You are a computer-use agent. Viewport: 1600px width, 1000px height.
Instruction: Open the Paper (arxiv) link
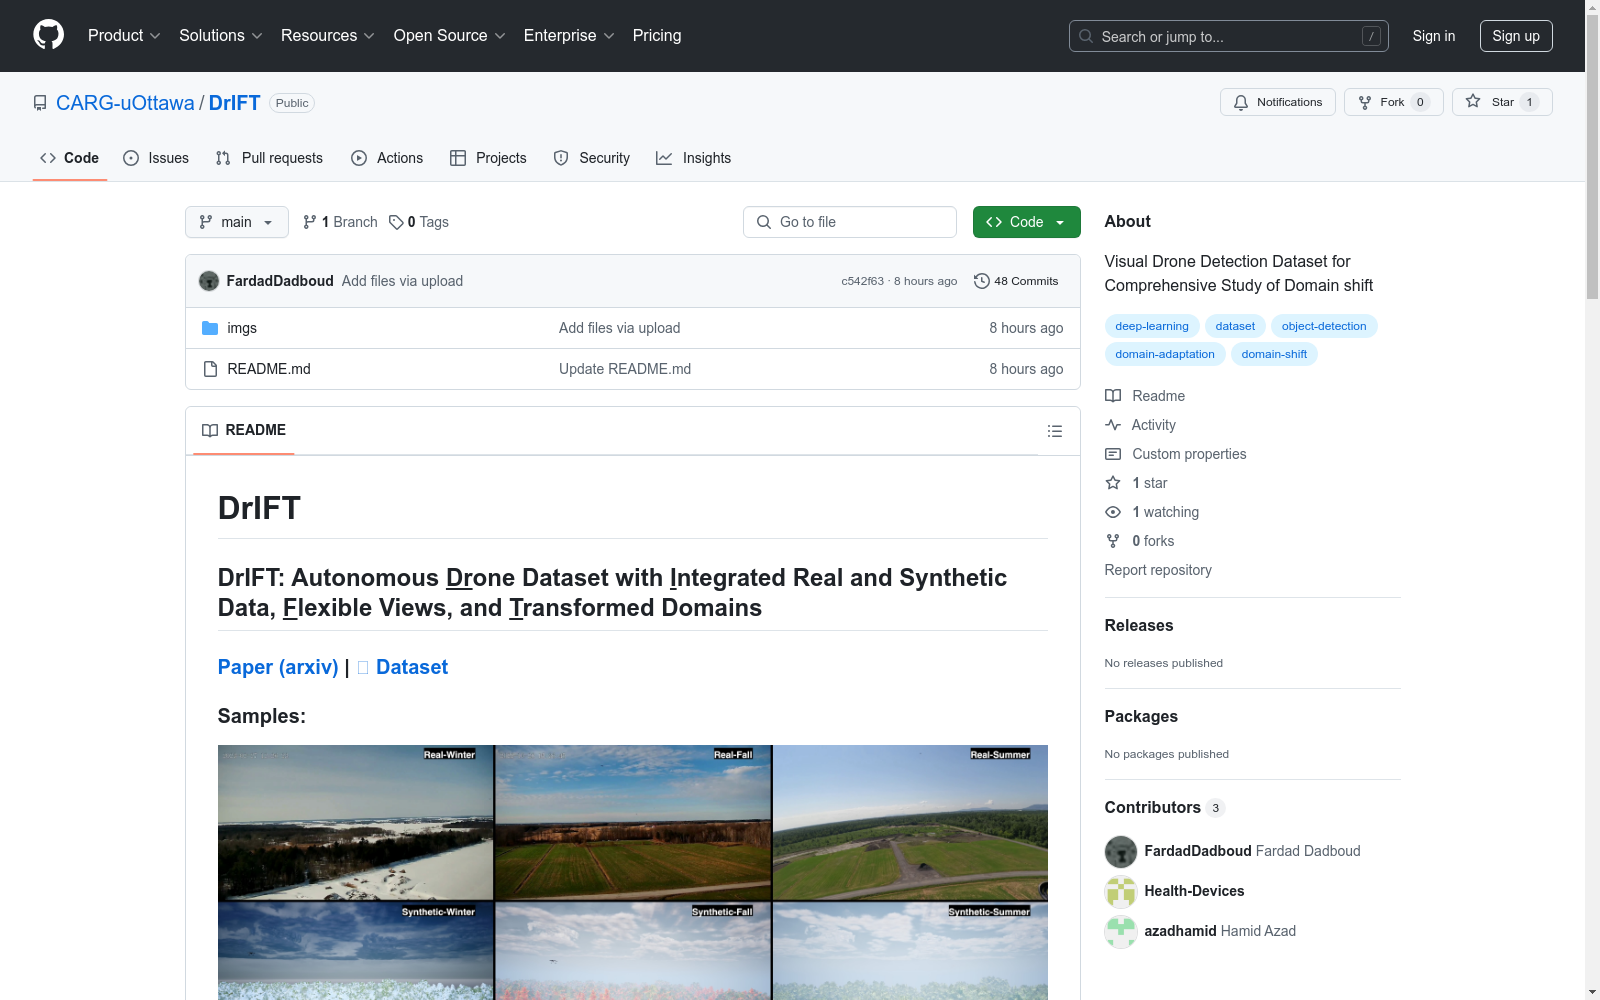pyautogui.click(x=278, y=667)
